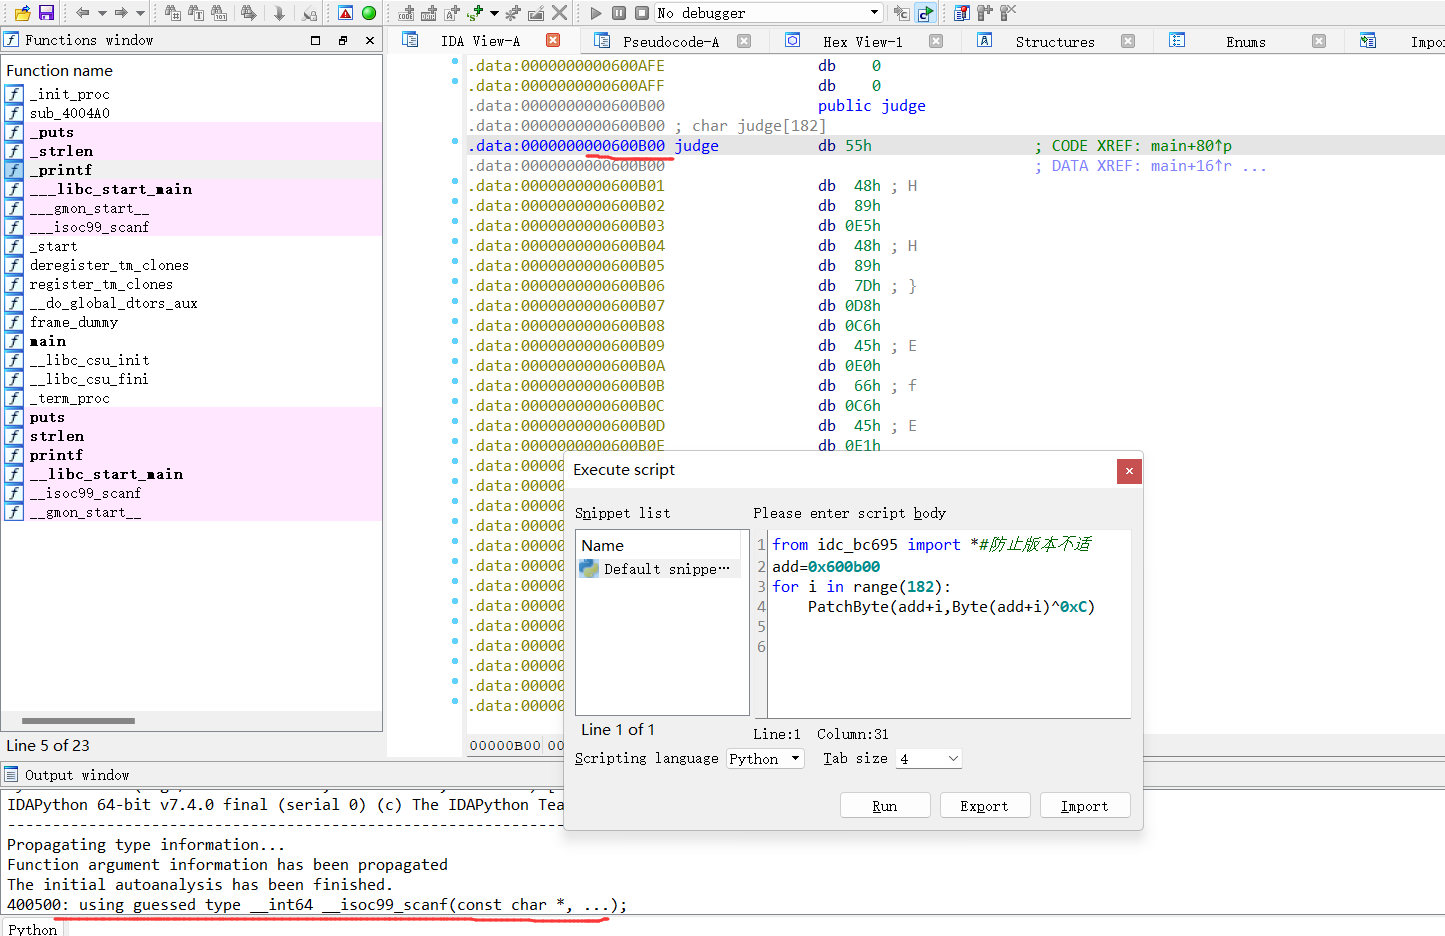The width and height of the screenshot is (1445, 936).
Task: Open the No debugger selection dropdown
Action: [768, 13]
